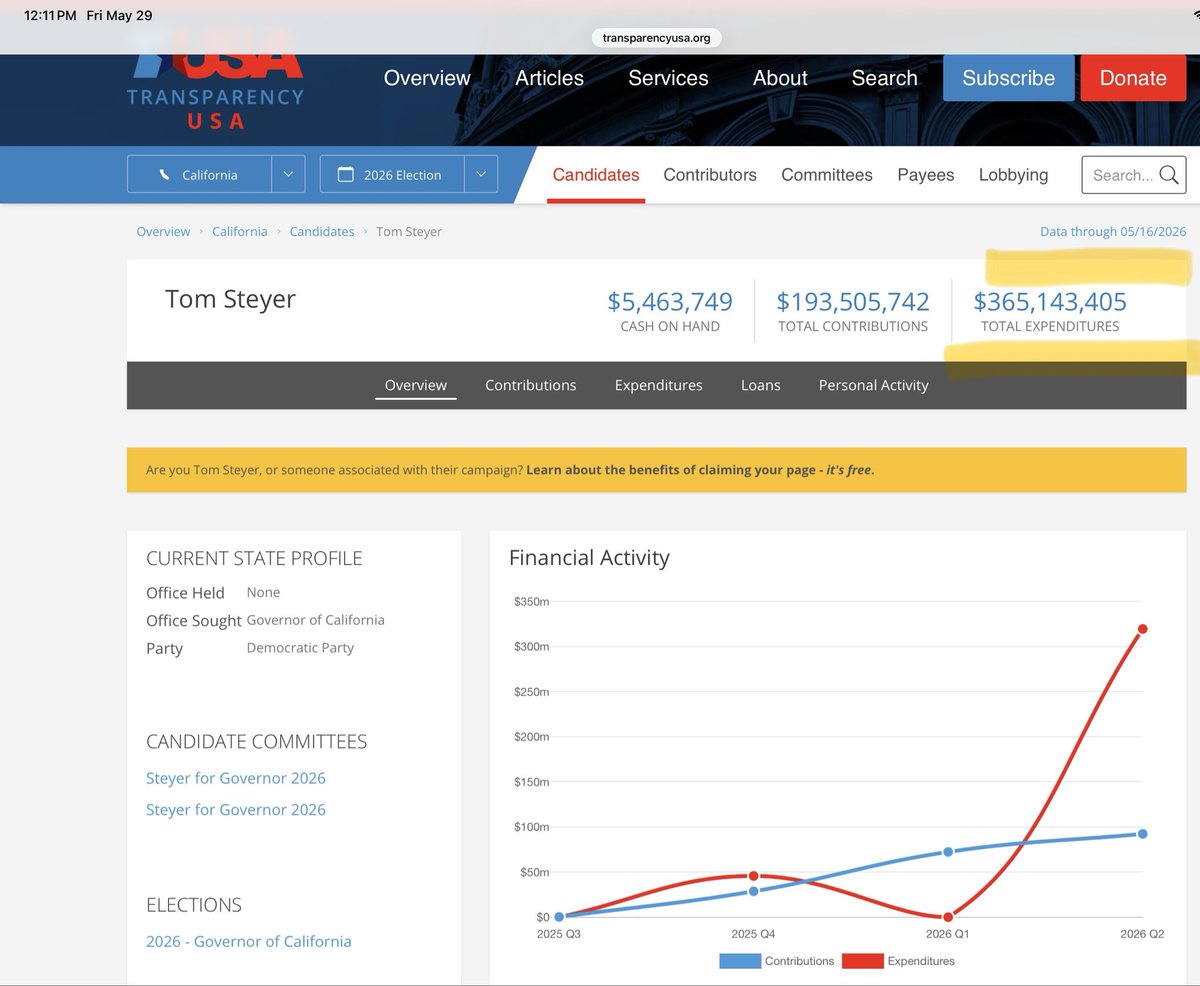Viewport: 1200px width, 986px height.
Task: Open the Overview navigation menu
Action: click(x=427, y=78)
